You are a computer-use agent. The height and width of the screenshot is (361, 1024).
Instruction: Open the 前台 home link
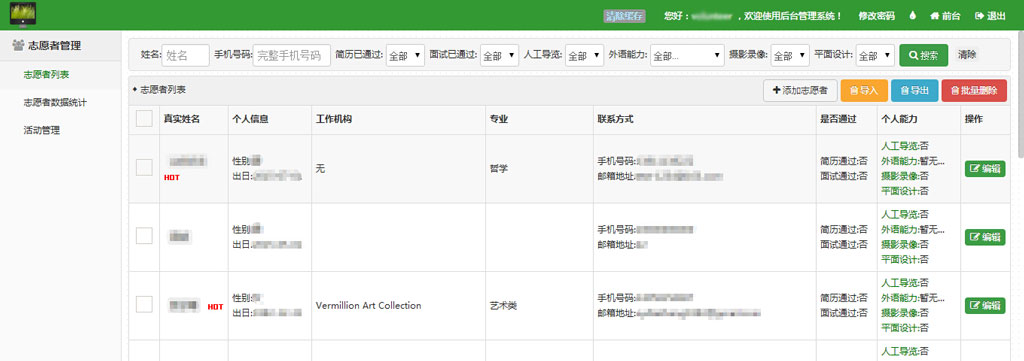click(945, 16)
